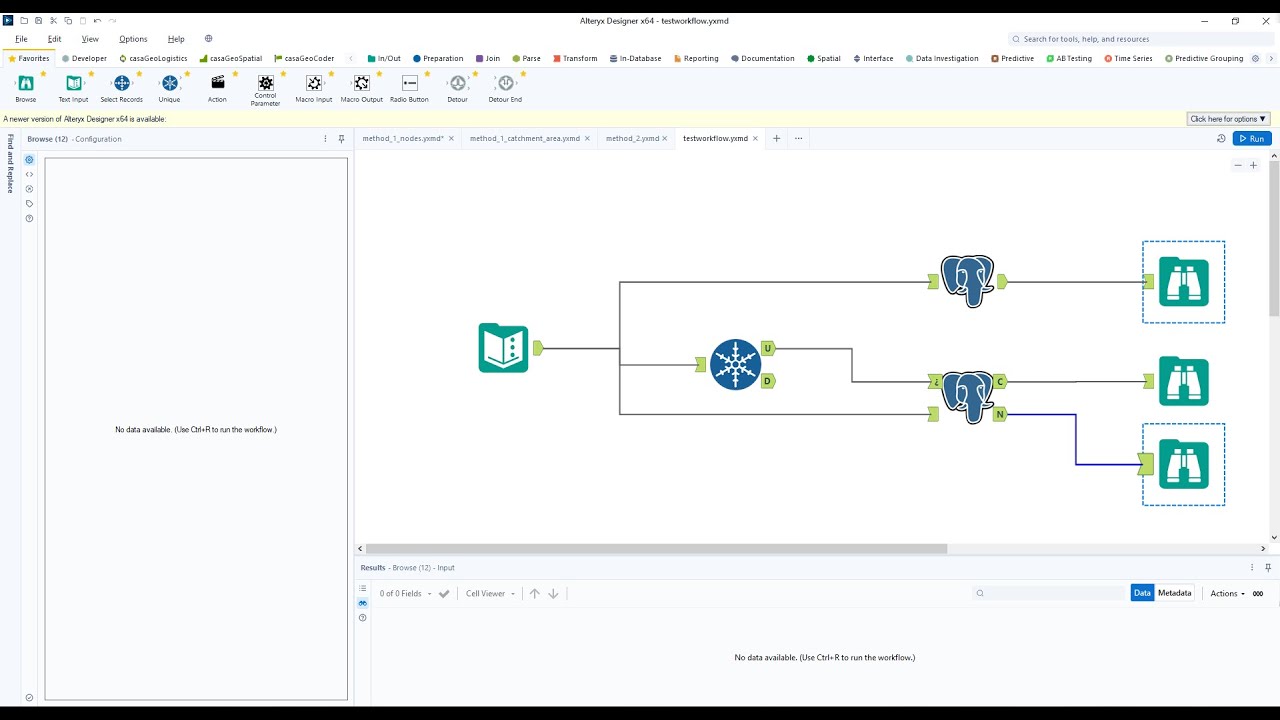Select the Select Records tool icon
This screenshot has height=720, width=1280.
121,84
